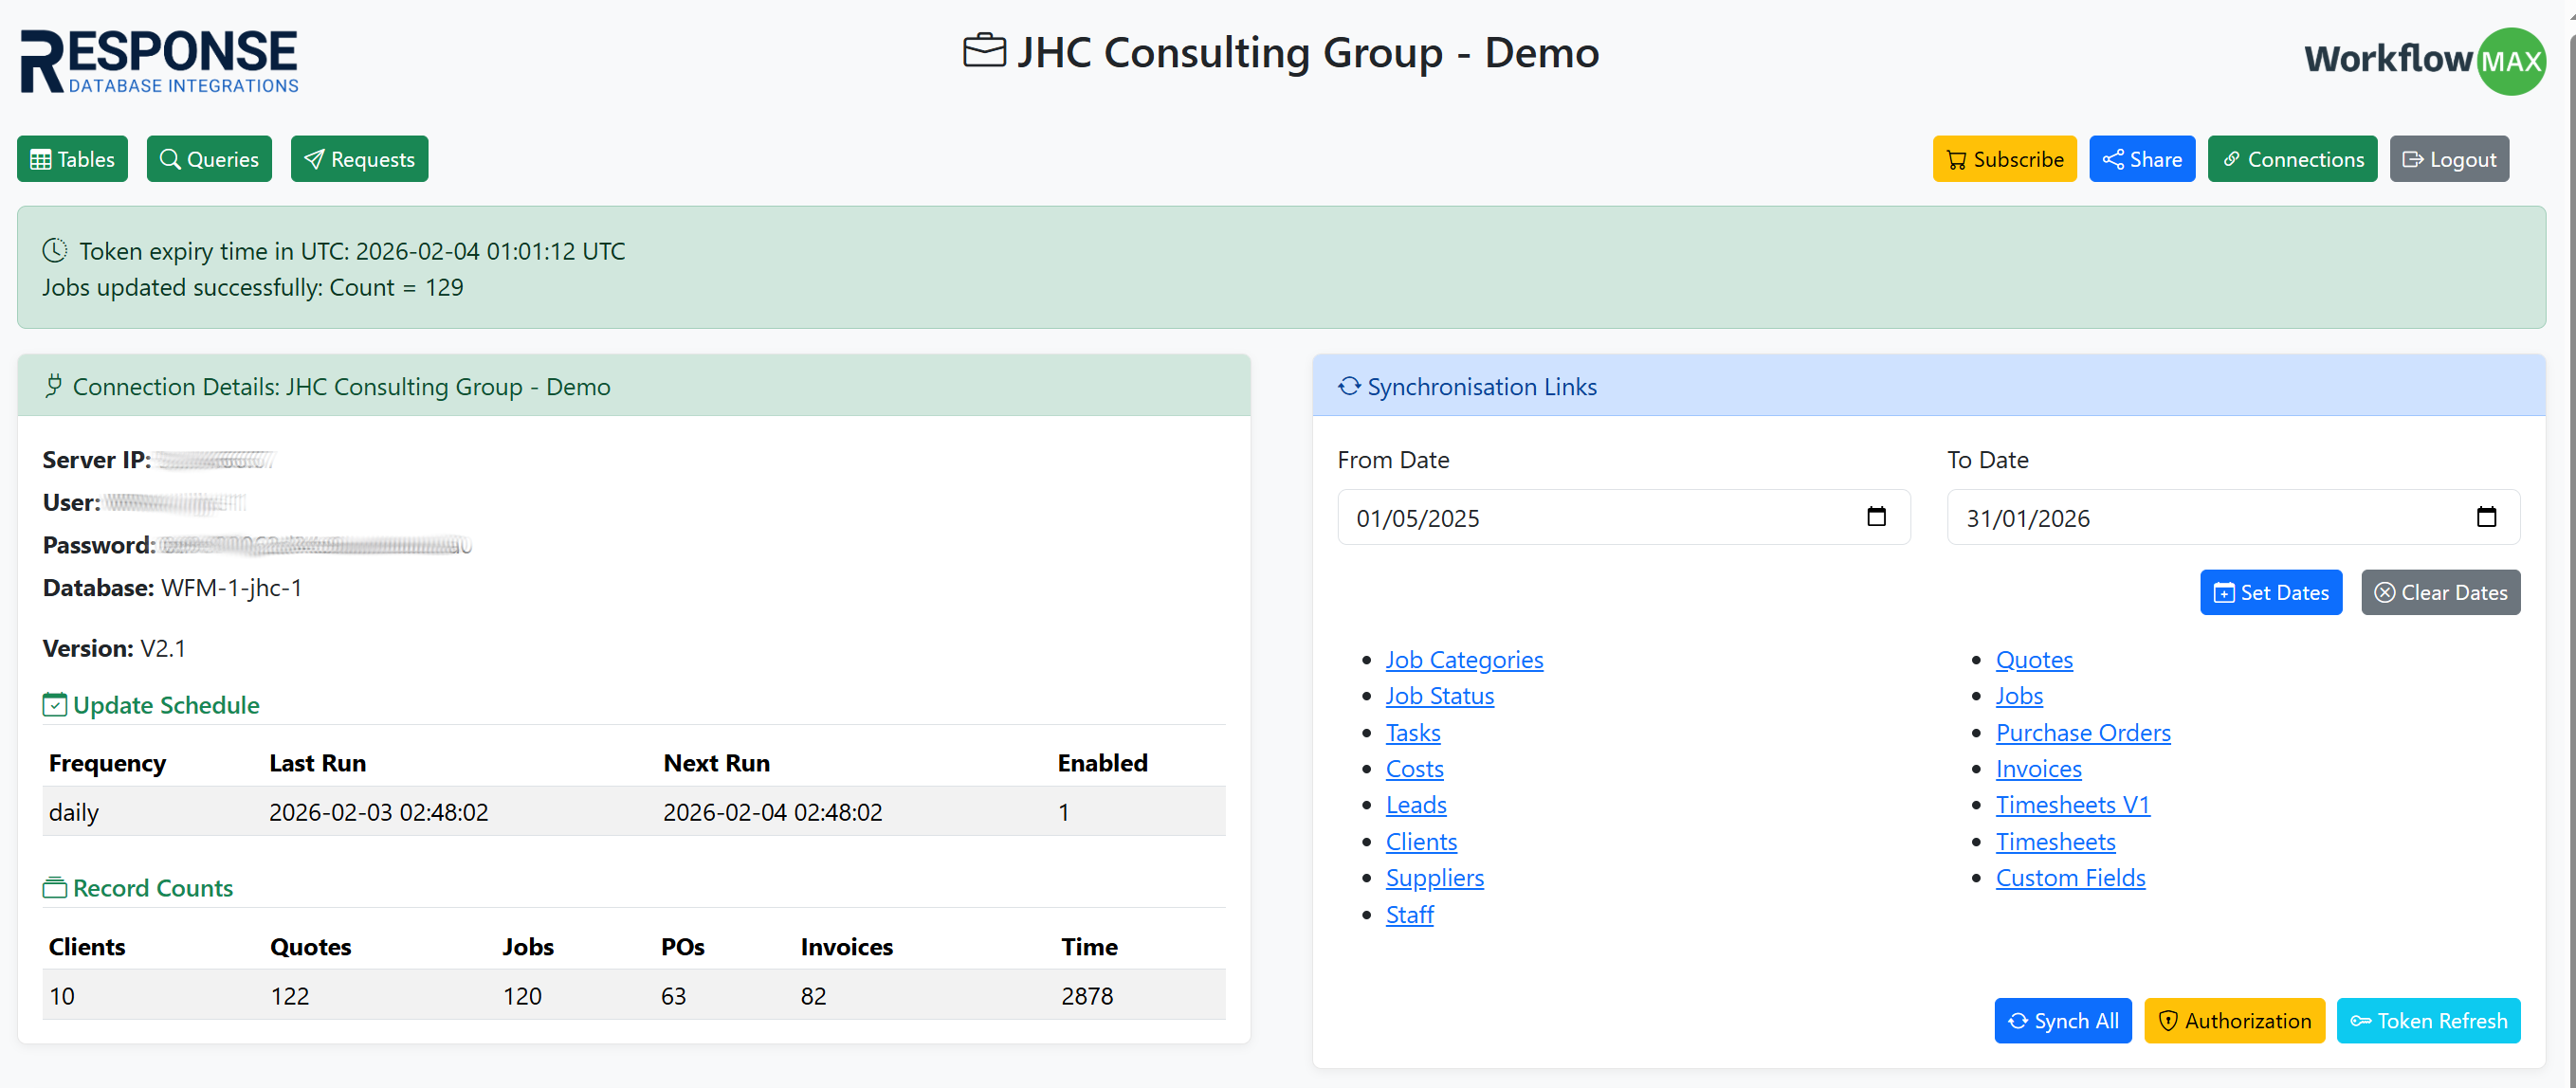2576x1088 pixels.
Task: Click the Token Refresh button
Action: coord(2427,1020)
